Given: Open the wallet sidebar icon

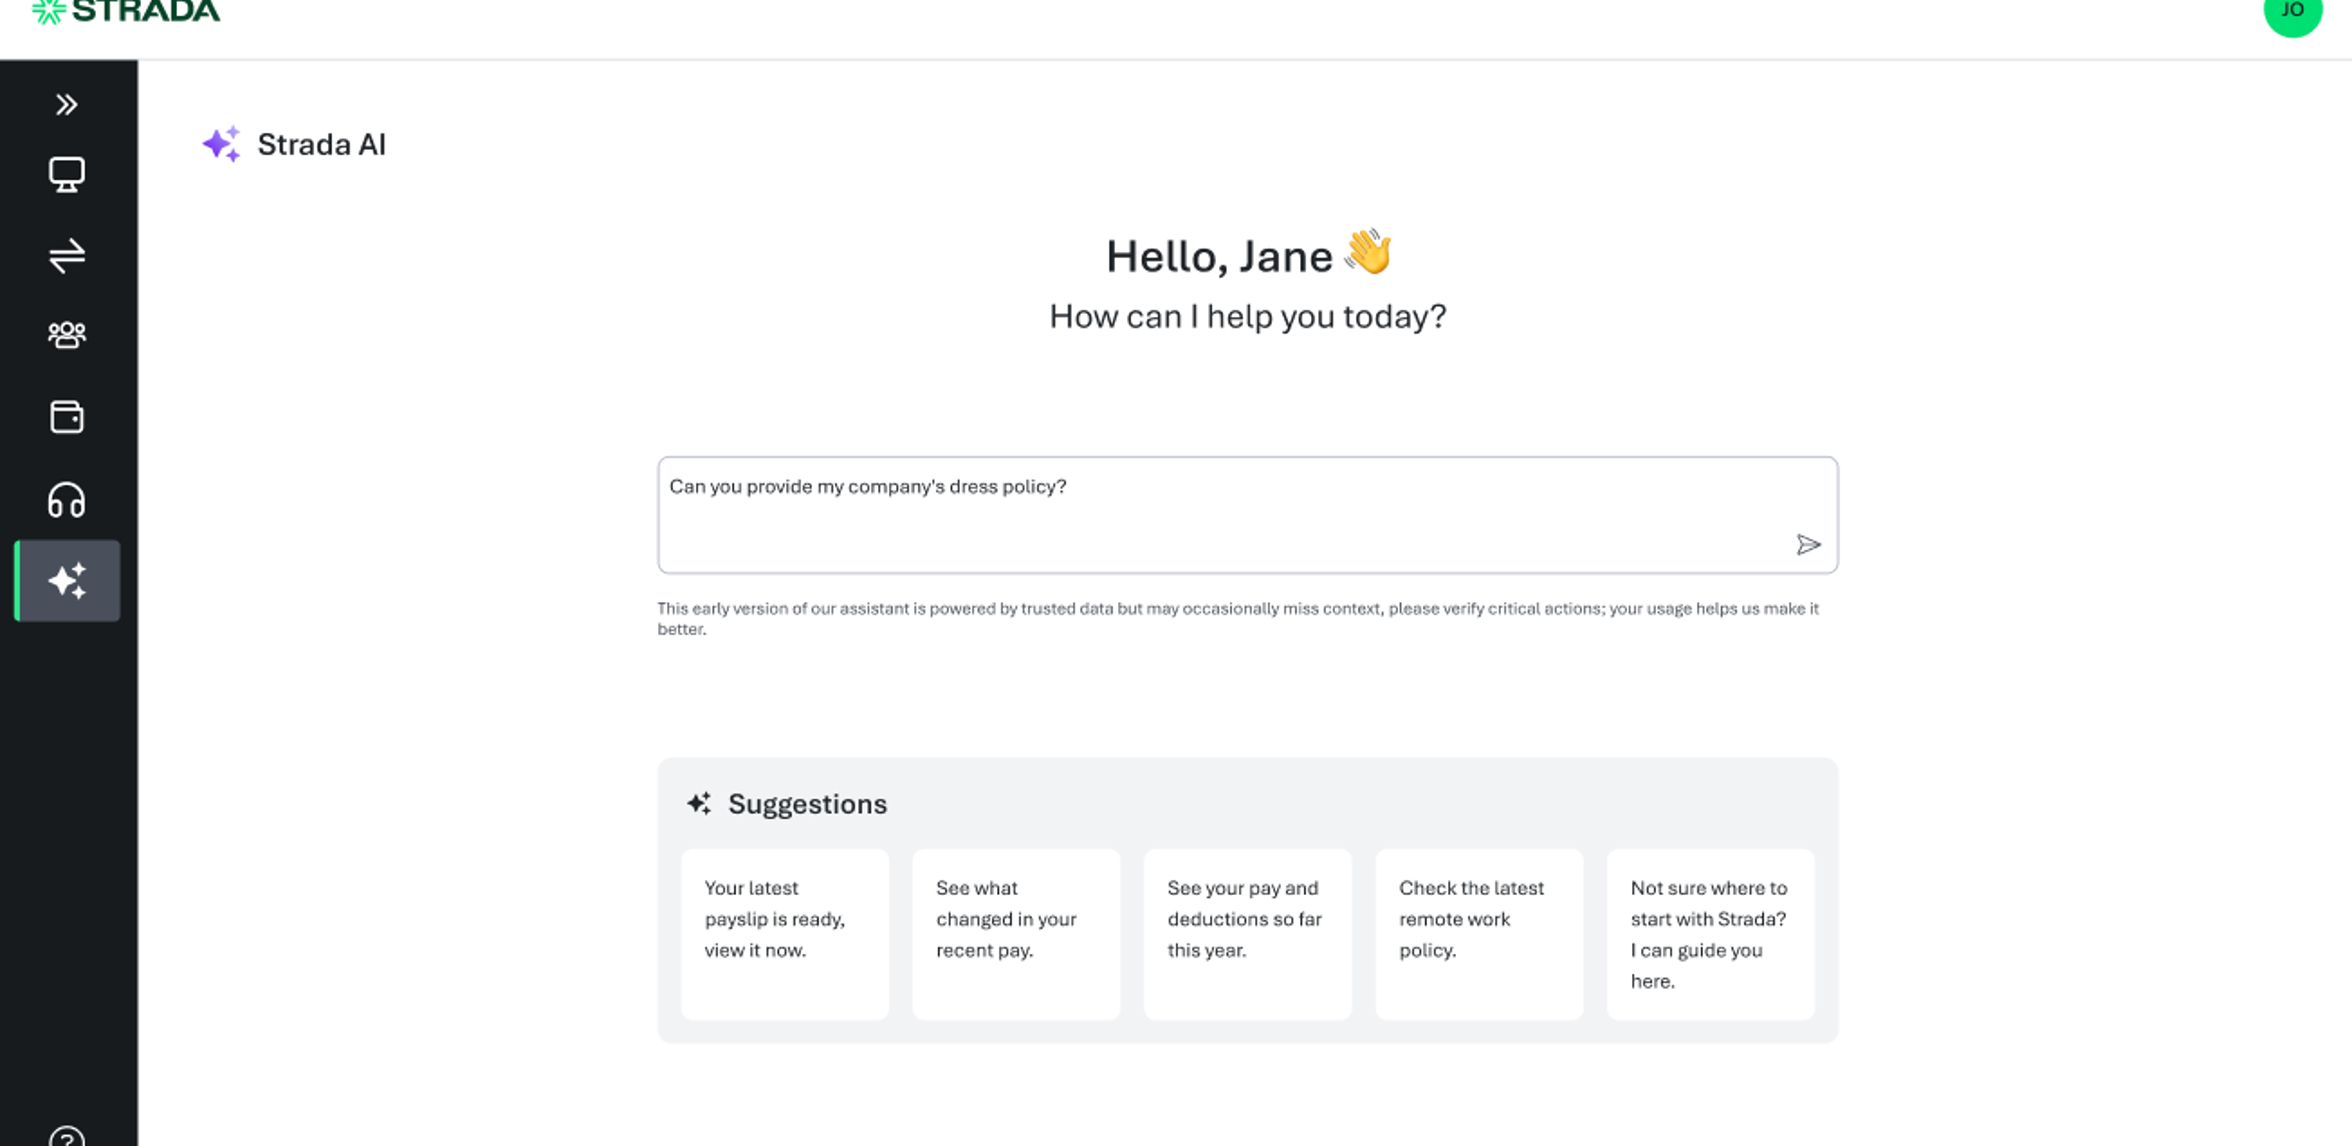Looking at the screenshot, I should (66, 417).
